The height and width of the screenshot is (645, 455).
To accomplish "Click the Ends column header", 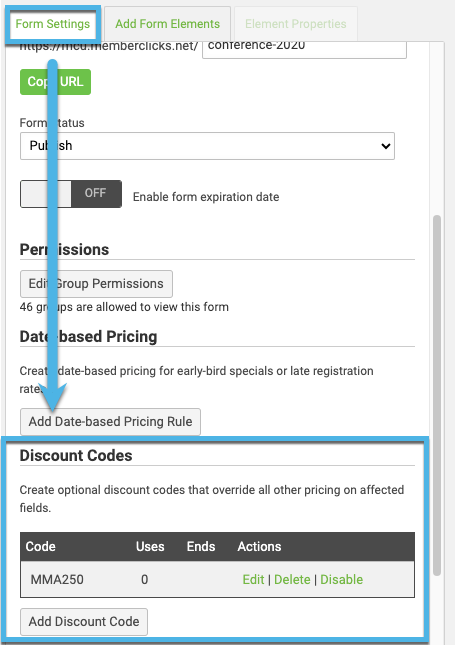I will coord(201,546).
